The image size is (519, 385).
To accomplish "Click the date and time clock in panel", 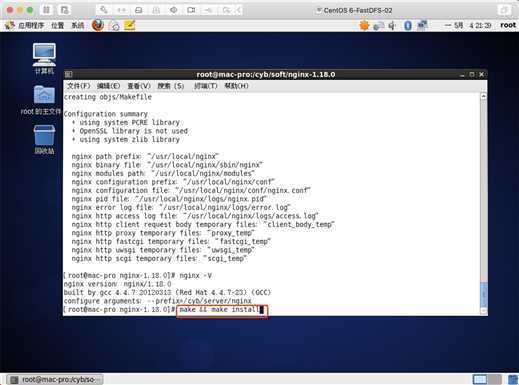I will [x=468, y=25].
